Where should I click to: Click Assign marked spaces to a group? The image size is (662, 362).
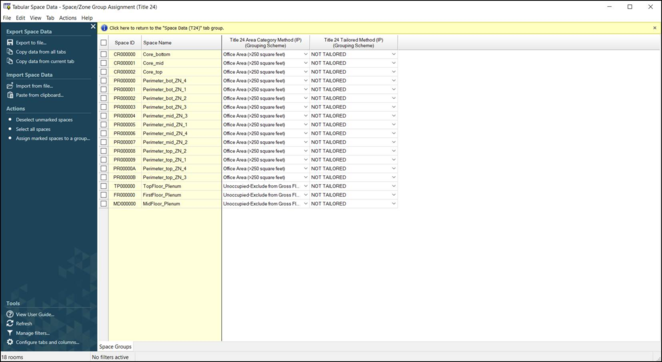53,139
